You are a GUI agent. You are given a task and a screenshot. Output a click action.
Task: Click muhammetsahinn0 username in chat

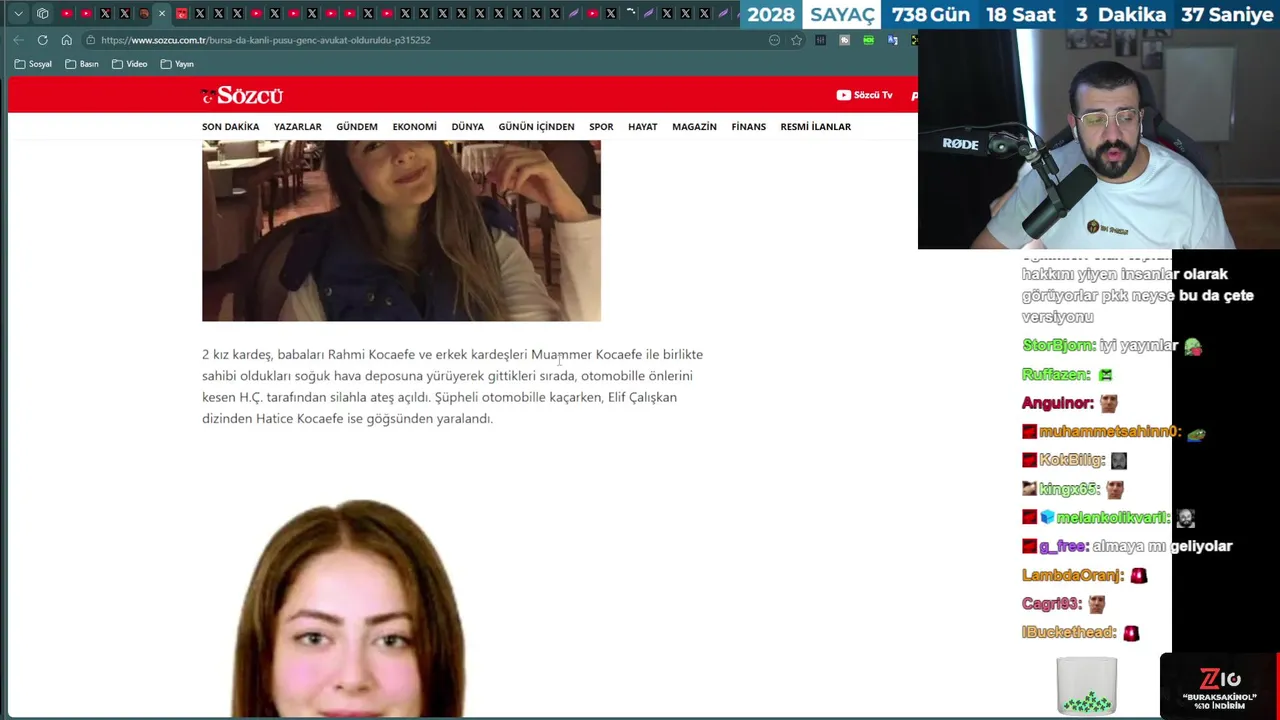coord(1110,432)
